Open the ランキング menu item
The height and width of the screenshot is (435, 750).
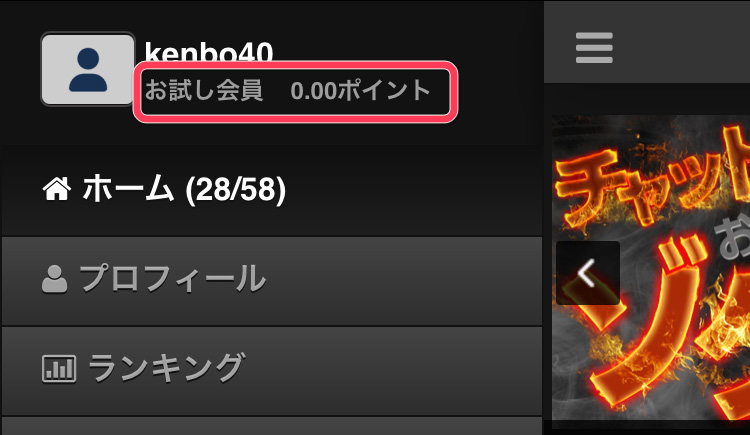[272, 371]
